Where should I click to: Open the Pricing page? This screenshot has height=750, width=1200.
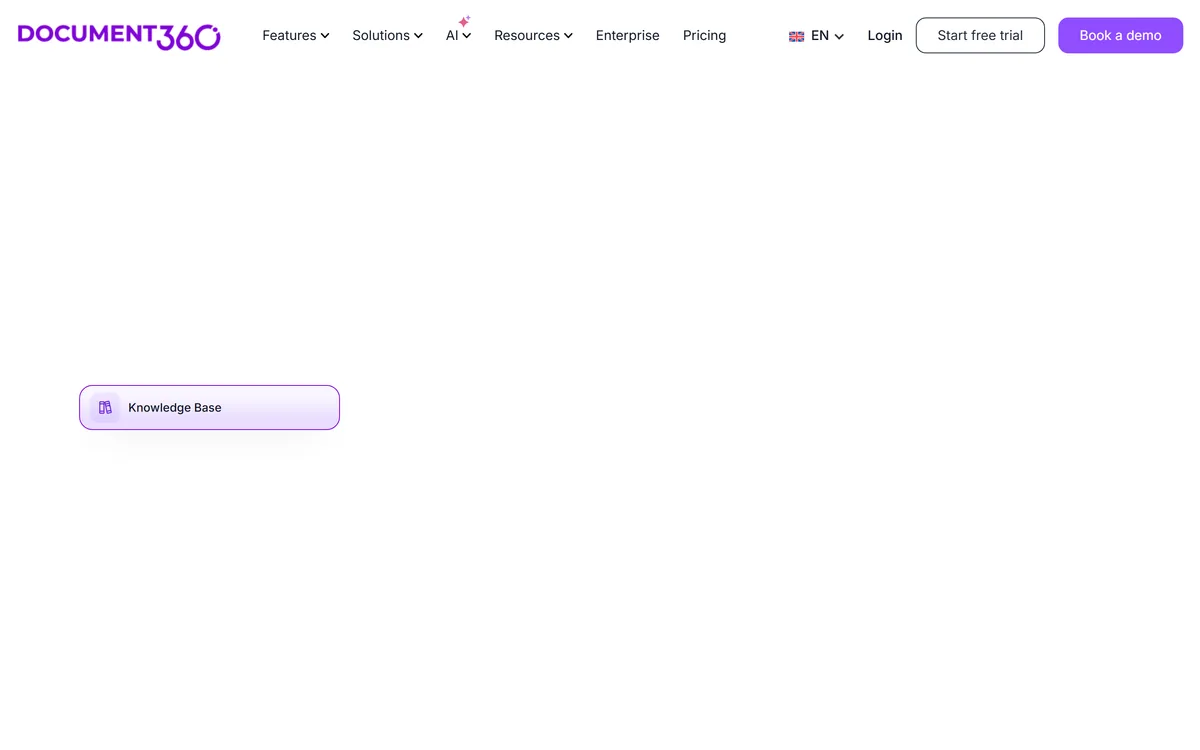pyautogui.click(x=704, y=35)
